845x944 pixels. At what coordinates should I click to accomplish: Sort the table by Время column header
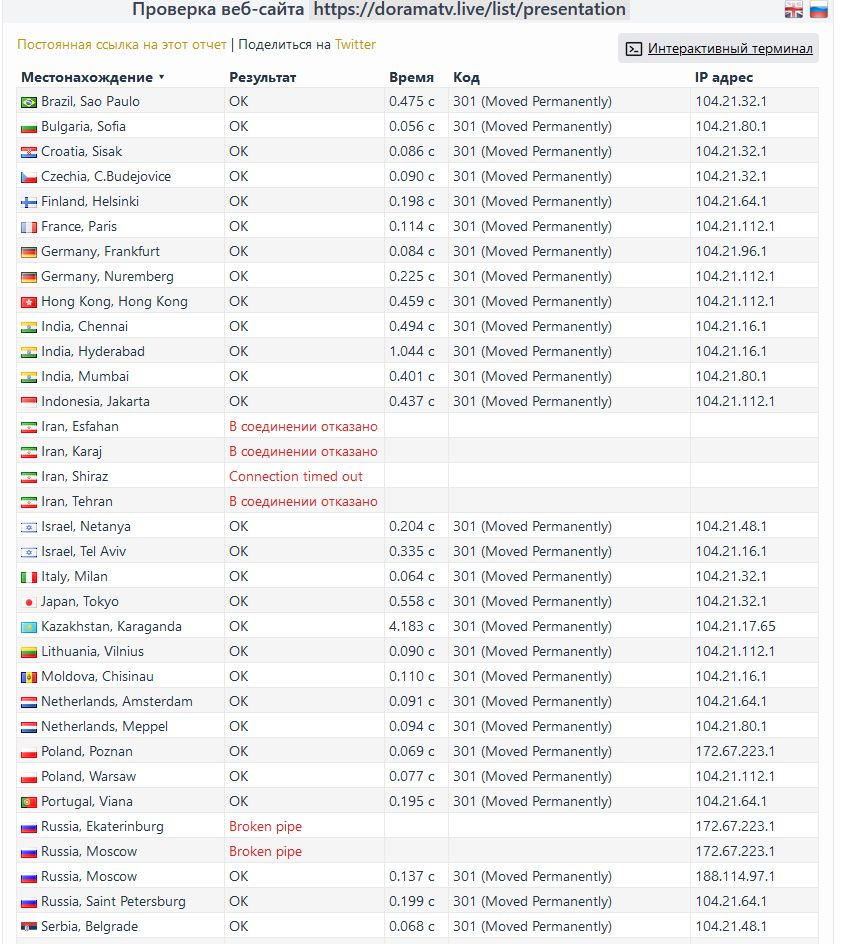[x=411, y=77]
